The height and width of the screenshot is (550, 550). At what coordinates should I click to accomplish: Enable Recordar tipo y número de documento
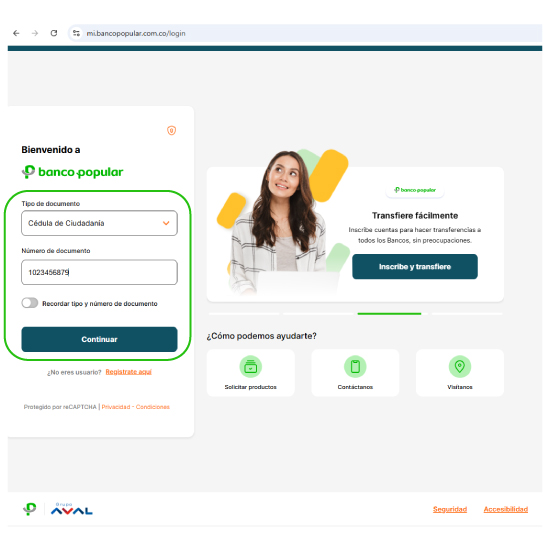pos(30,303)
